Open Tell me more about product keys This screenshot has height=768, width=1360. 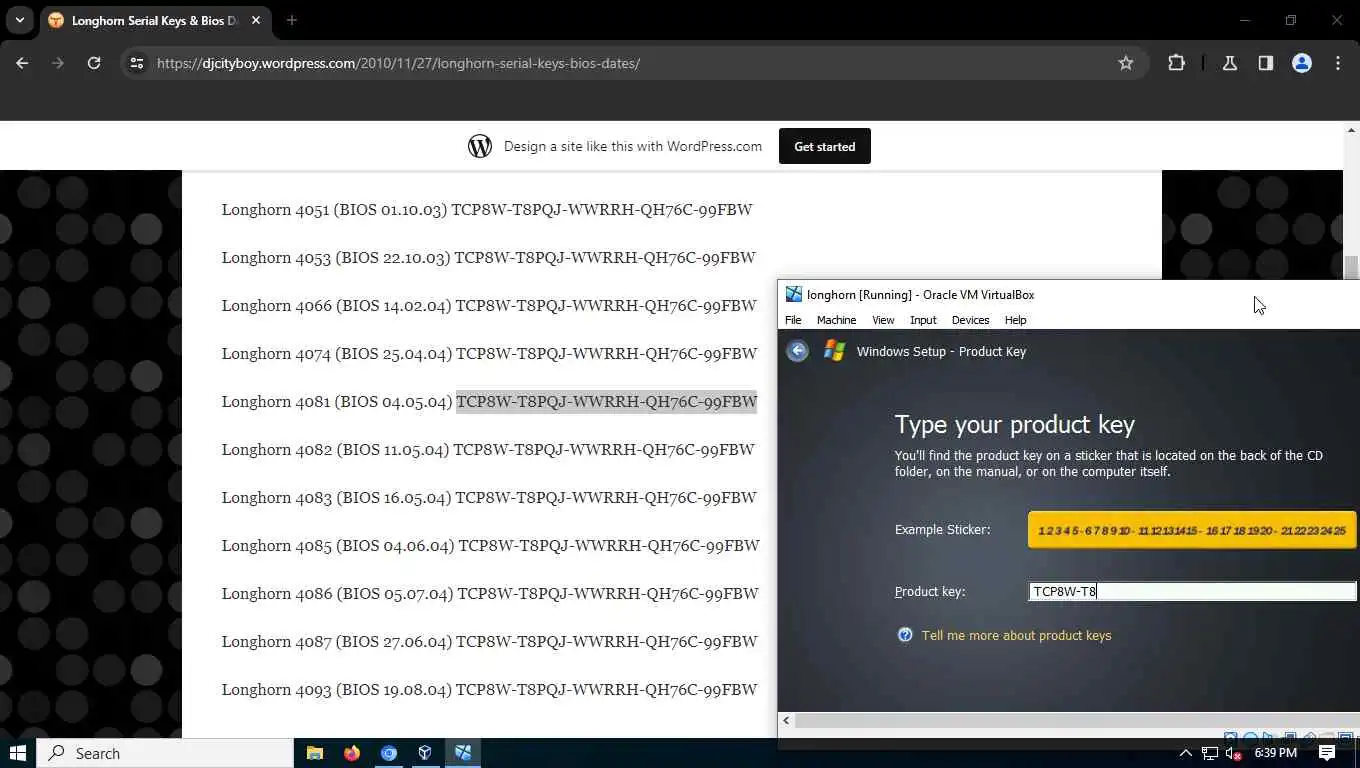(x=1016, y=635)
